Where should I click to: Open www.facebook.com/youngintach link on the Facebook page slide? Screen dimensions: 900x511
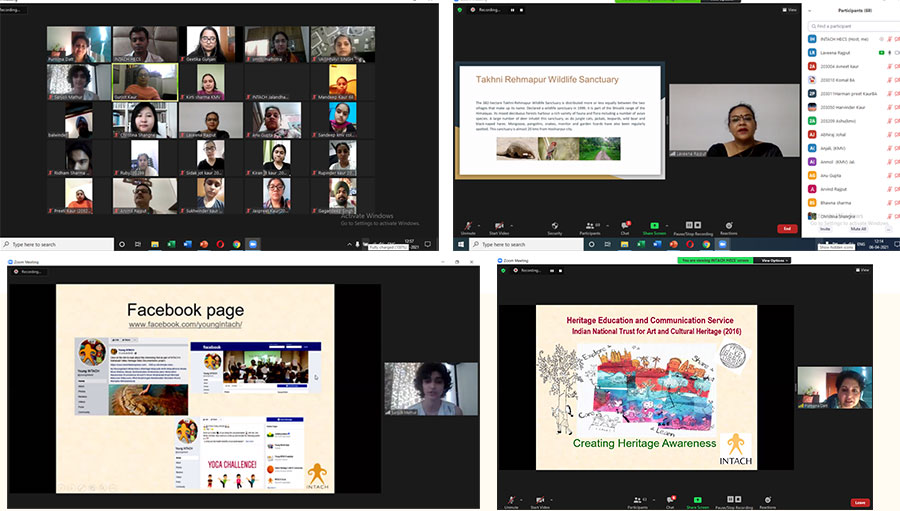pyautogui.click(x=185, y=324)
